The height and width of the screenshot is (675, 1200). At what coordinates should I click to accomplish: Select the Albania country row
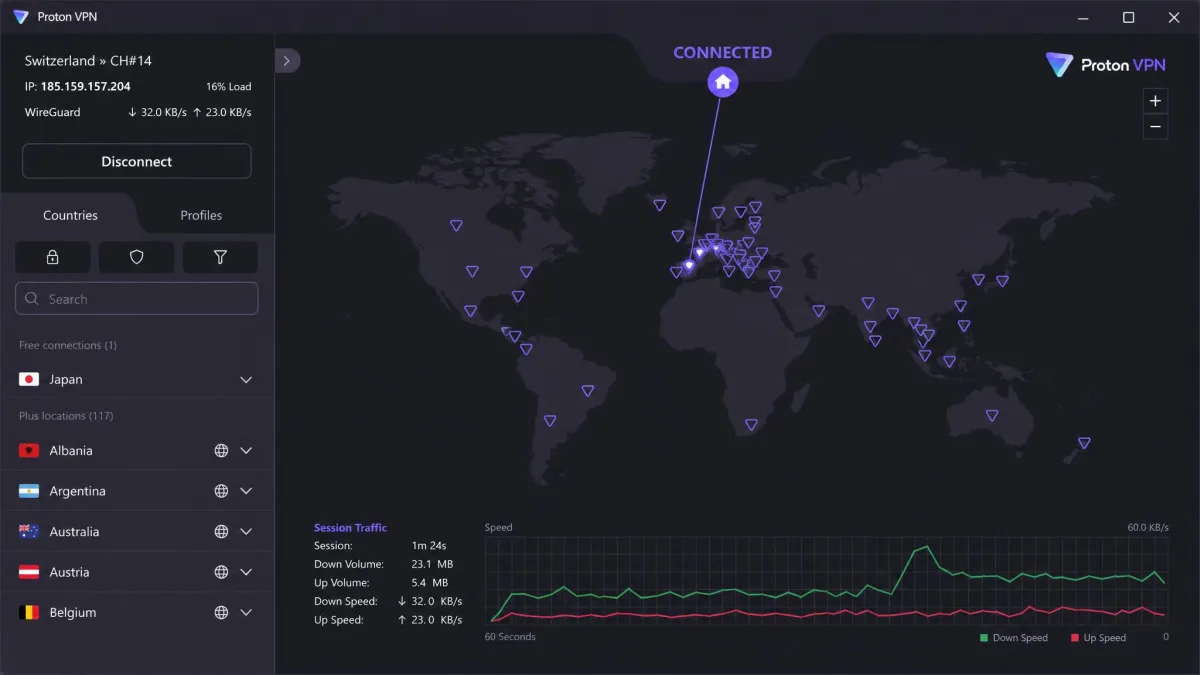(137, 451)
